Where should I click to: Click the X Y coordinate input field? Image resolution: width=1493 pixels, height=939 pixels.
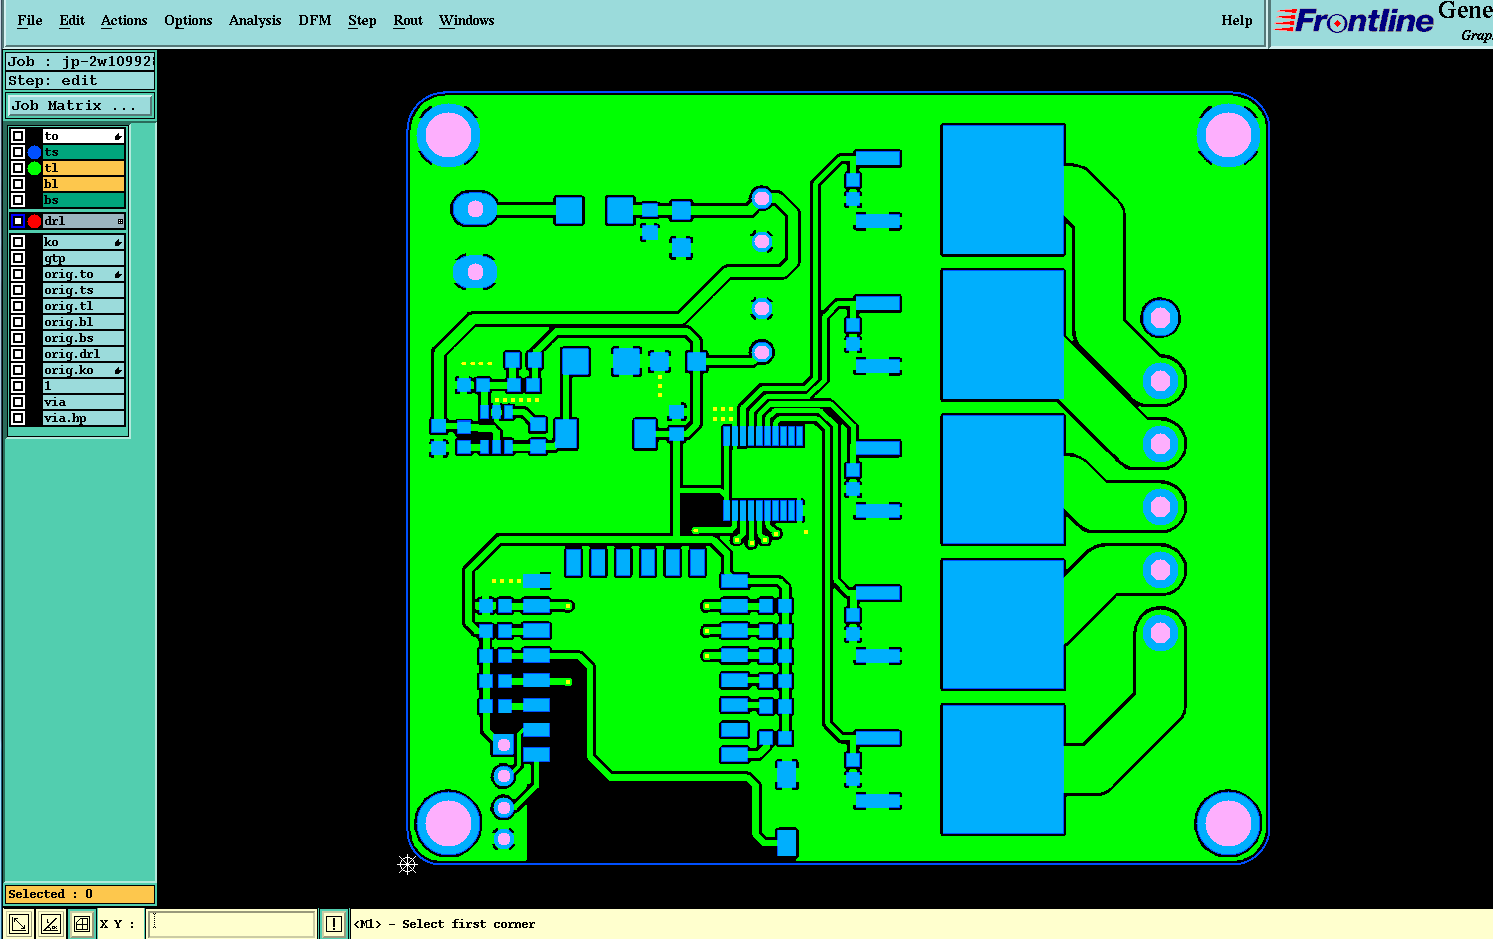tap(232, 924)
